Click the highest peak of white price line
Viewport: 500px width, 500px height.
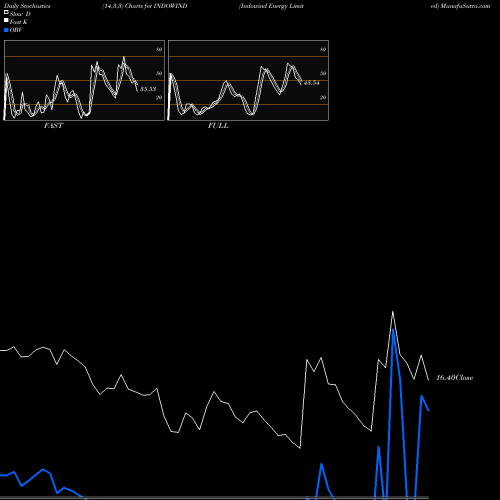[x=393, y=312]
